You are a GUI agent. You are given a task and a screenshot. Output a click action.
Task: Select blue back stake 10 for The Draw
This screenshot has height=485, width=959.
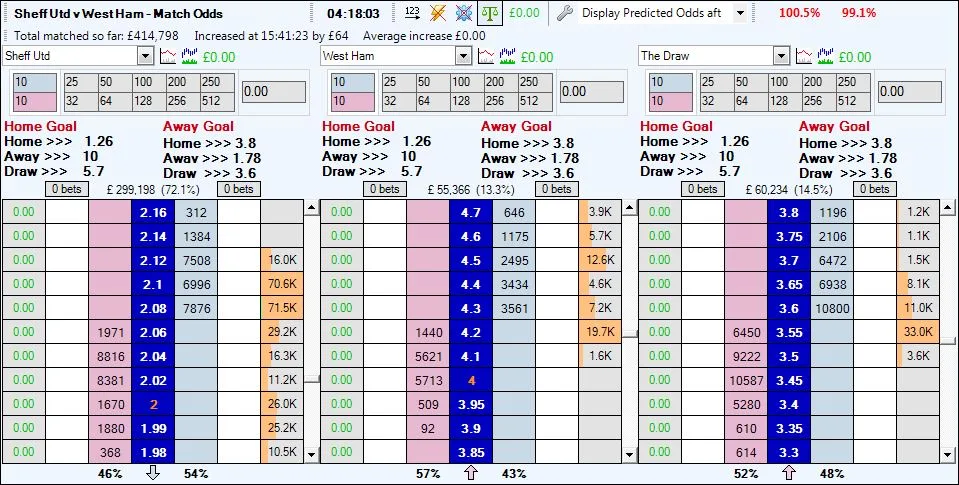(670, 83)
